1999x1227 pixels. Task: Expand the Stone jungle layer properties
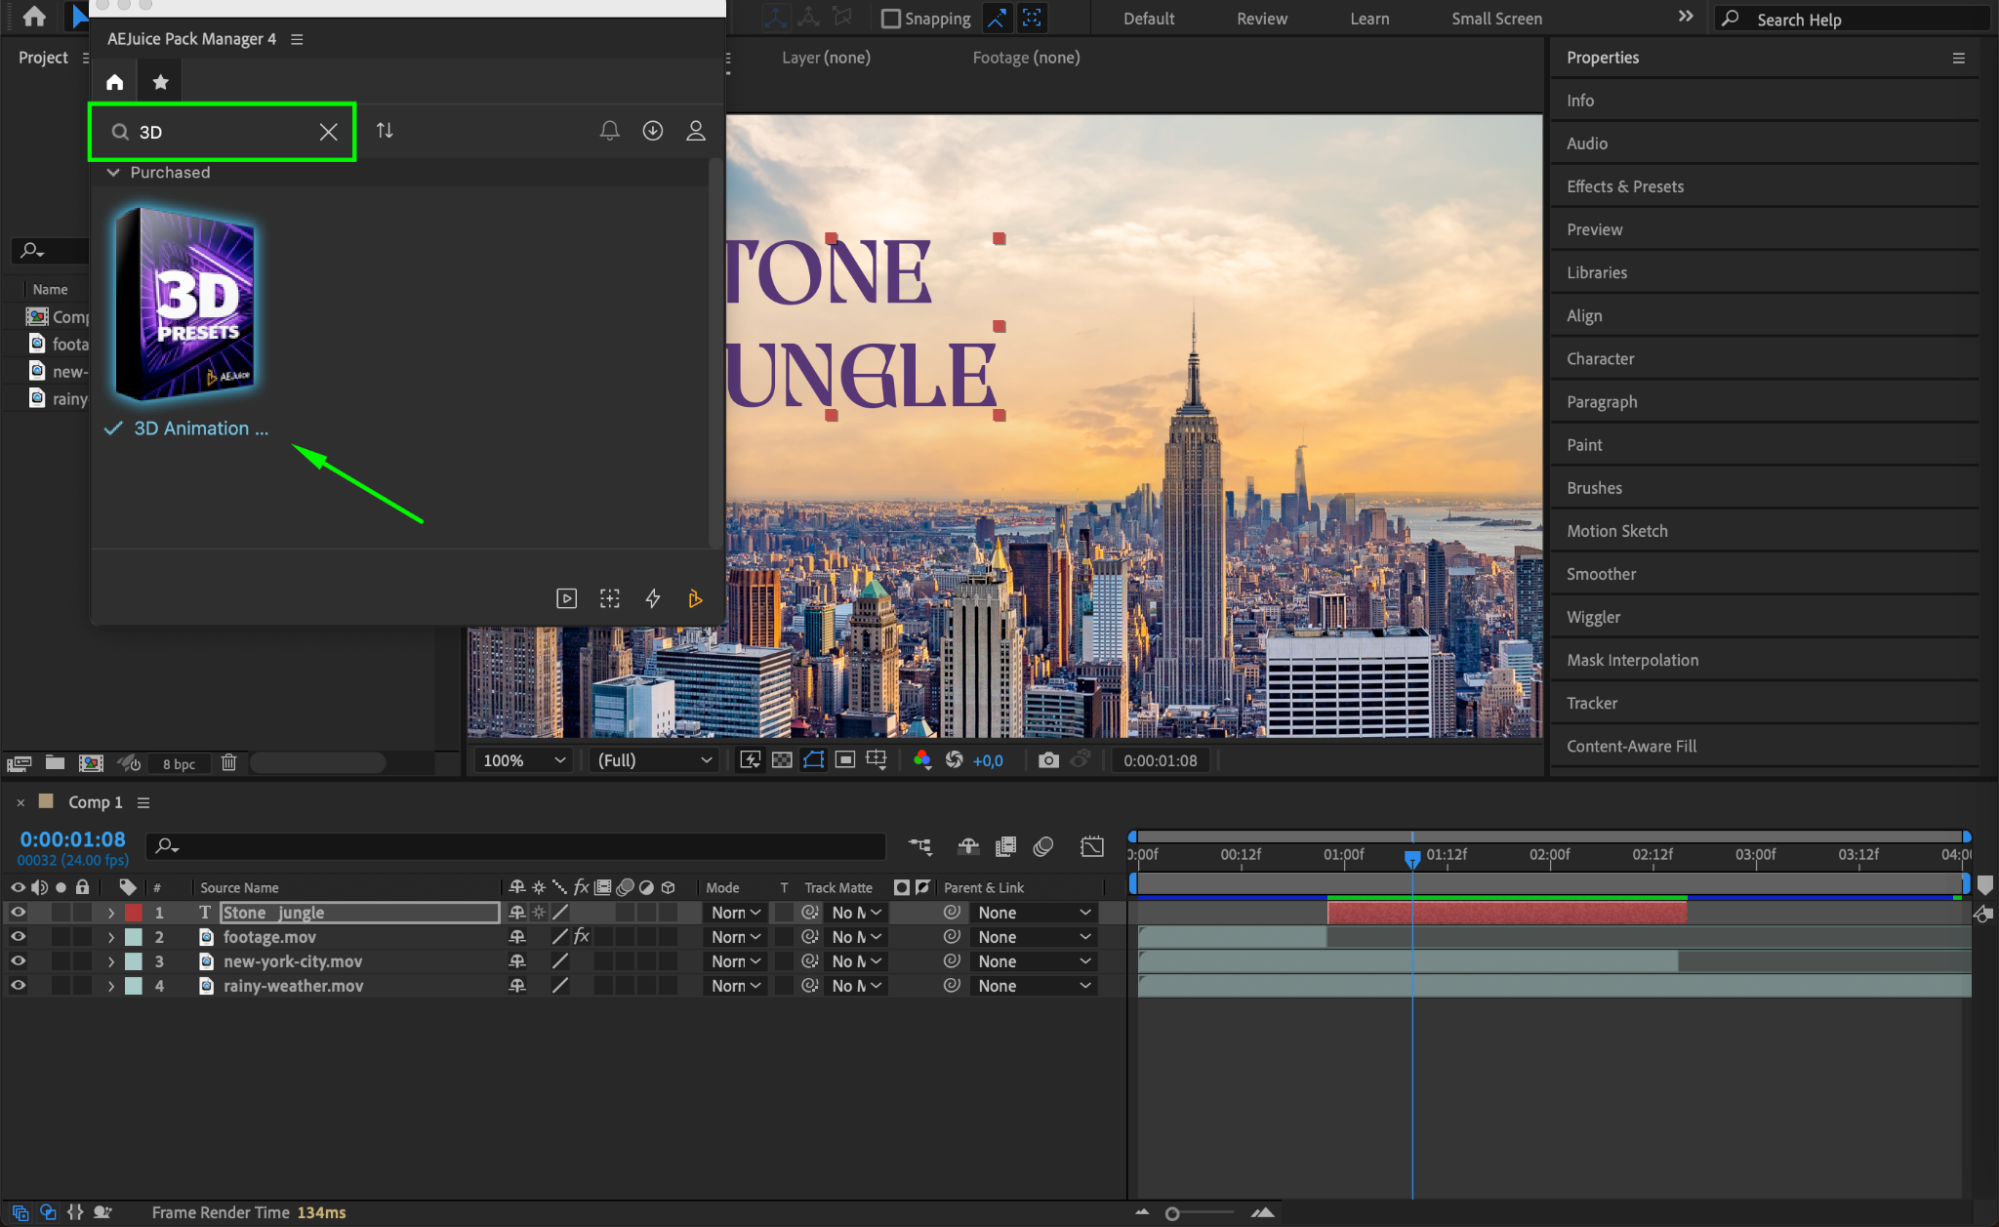(x=111, y=913)
